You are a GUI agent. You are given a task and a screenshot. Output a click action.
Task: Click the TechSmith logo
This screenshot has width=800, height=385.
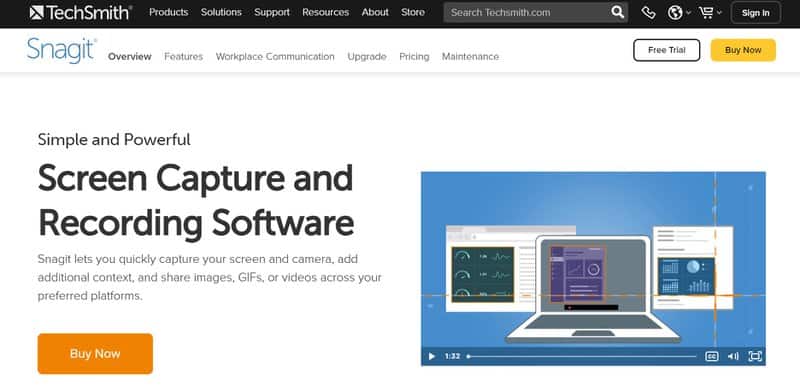pos(81,12)
